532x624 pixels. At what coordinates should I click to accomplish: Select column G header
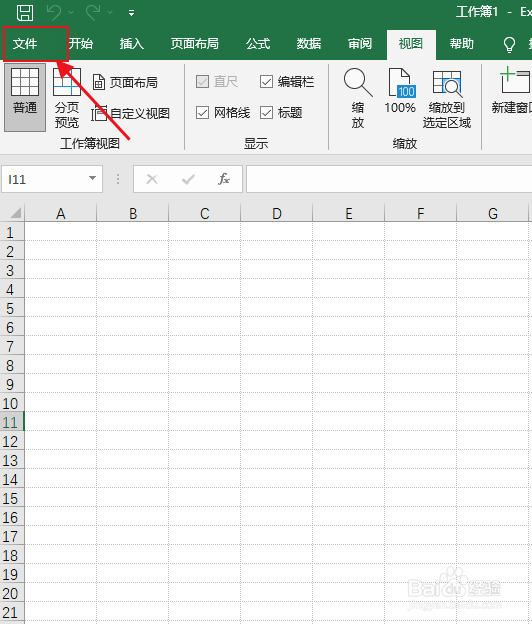(x=493, y=213)
